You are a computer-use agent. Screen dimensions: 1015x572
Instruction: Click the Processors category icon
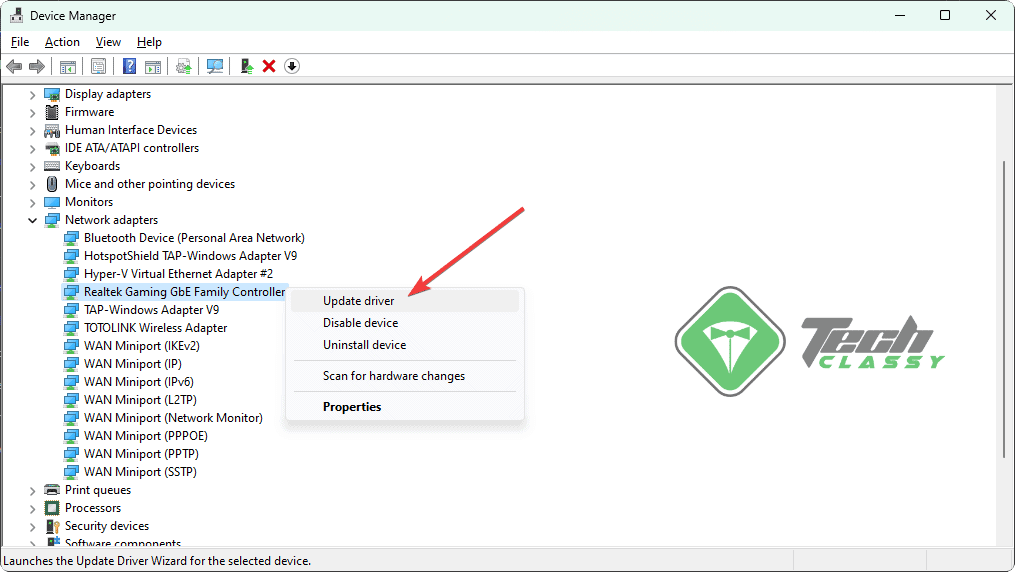52,508
